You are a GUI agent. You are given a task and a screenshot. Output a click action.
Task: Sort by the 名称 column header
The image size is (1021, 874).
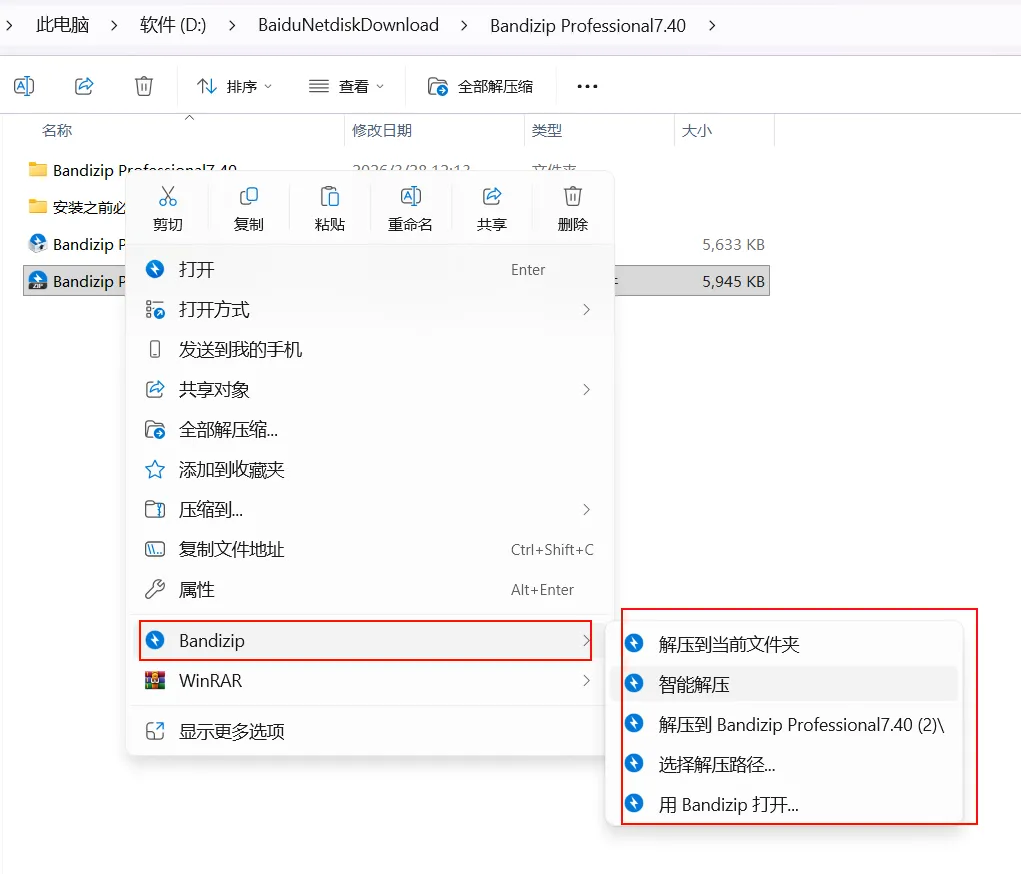coord(57,131)
